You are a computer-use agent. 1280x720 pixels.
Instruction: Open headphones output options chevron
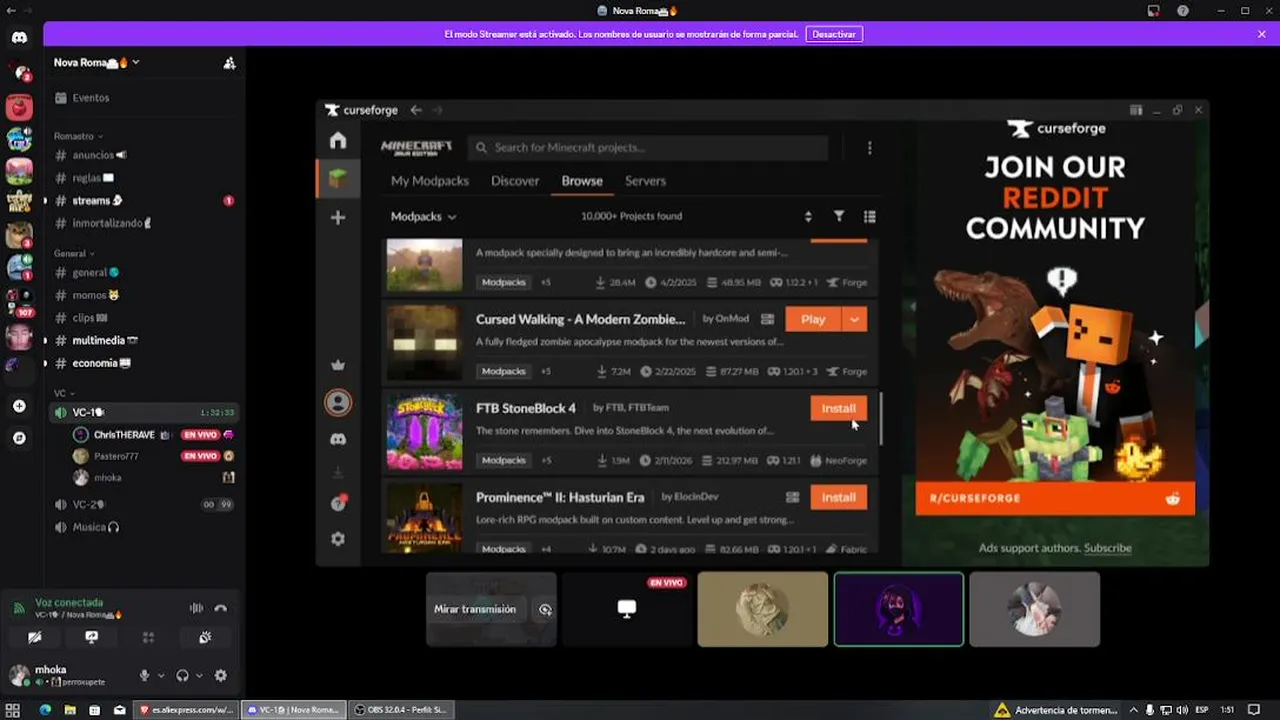(198, 675)
